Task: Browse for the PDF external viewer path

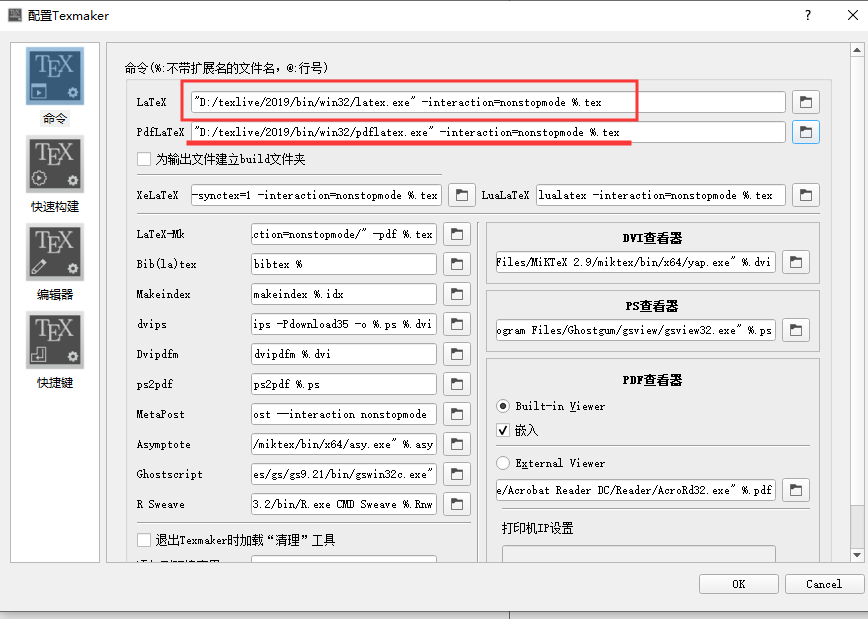Action: click(x=796, y=489)
